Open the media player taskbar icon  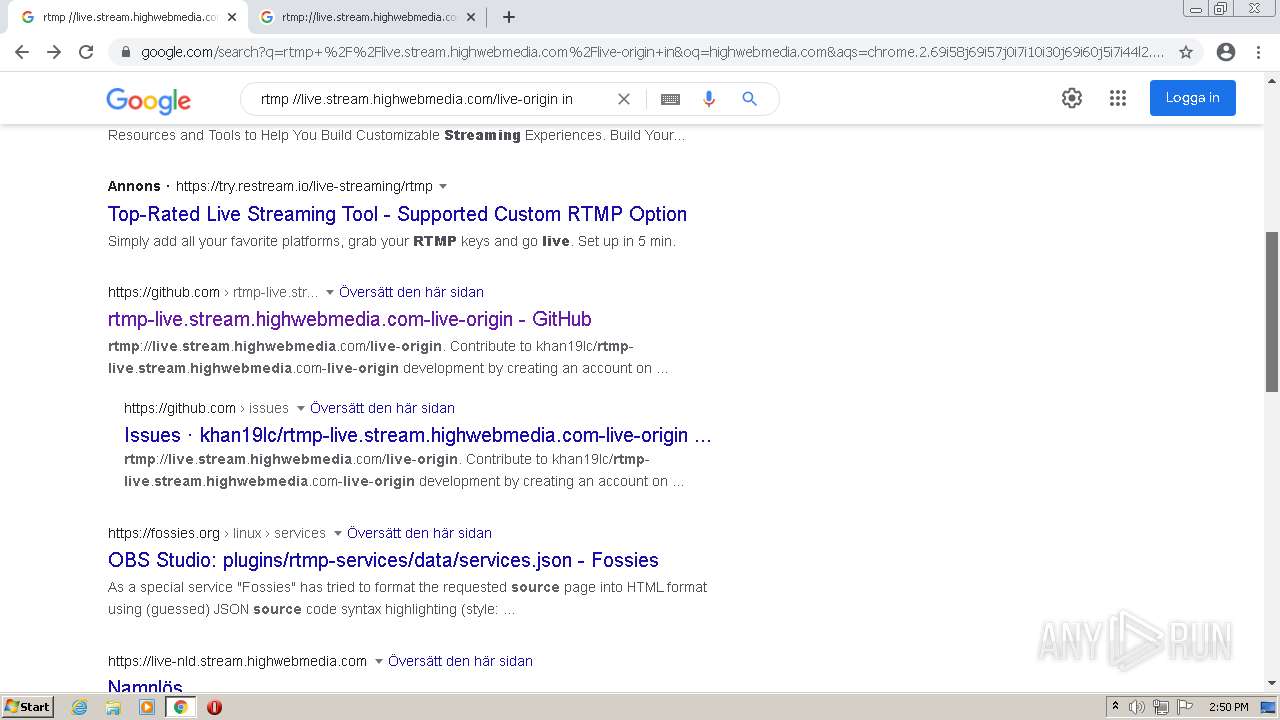click(147, 707)
